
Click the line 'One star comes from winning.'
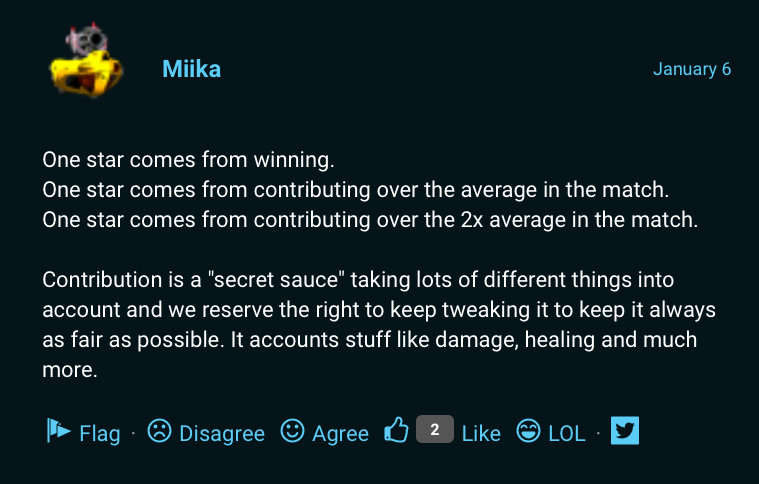[x=188, y=160]
